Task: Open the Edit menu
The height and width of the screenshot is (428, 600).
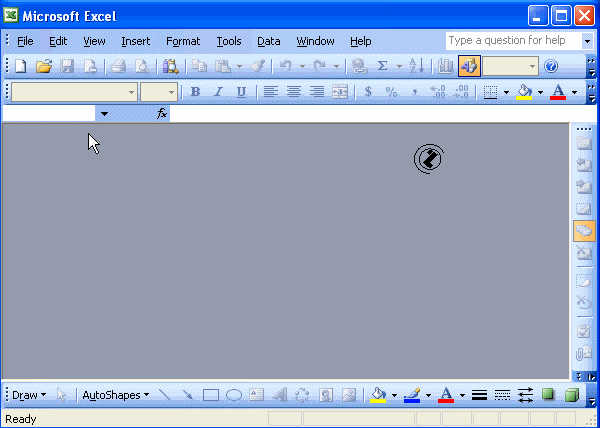Action: (x=58, y=41)
